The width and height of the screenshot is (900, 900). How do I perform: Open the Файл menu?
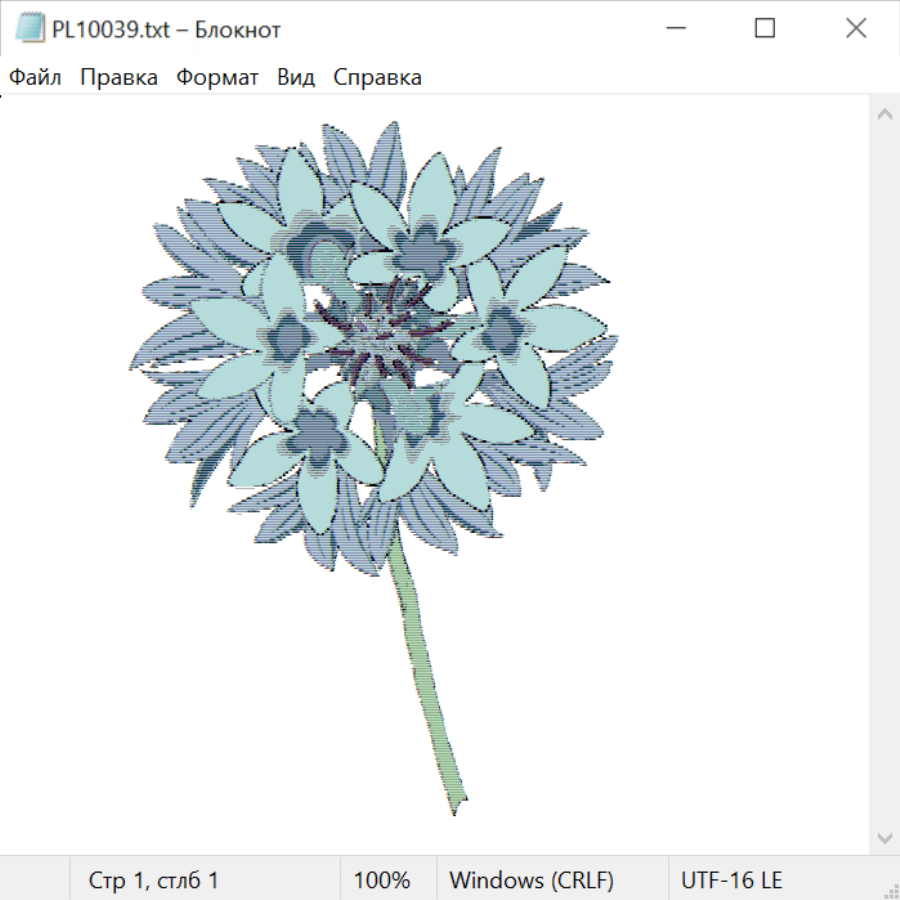35,77
